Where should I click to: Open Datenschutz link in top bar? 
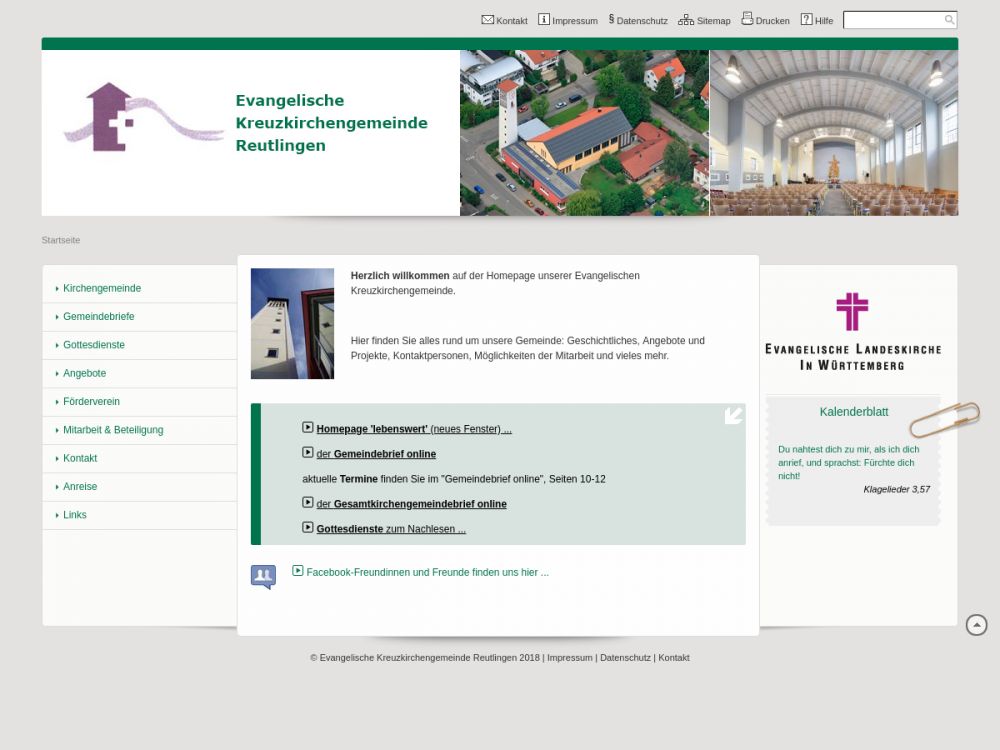[x=641, y=21]
